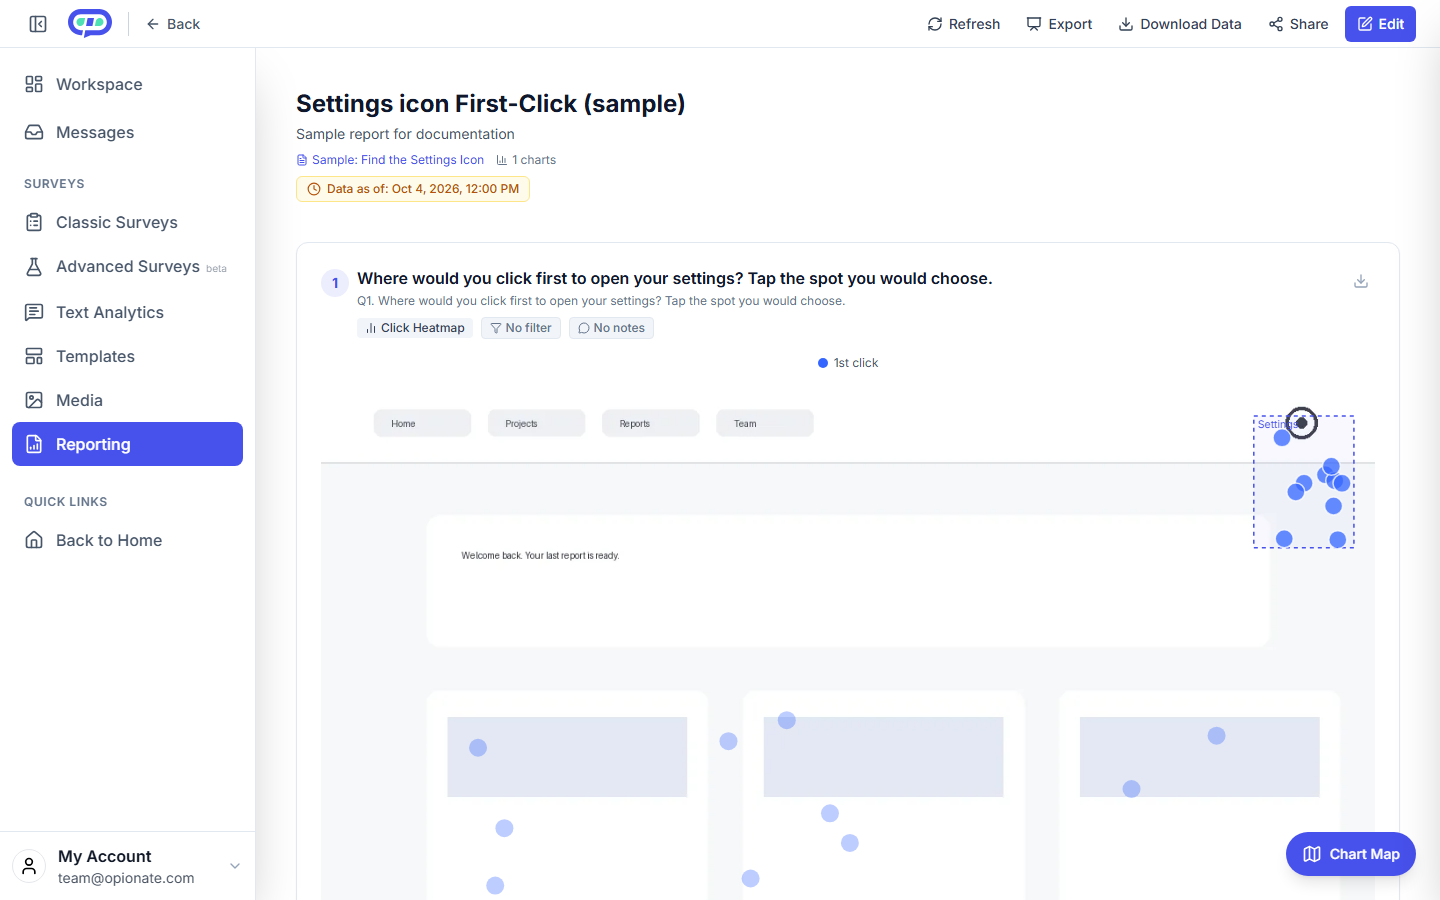
Task: Click the Opinionate chat bubble logo
Action: pos(90,23)
